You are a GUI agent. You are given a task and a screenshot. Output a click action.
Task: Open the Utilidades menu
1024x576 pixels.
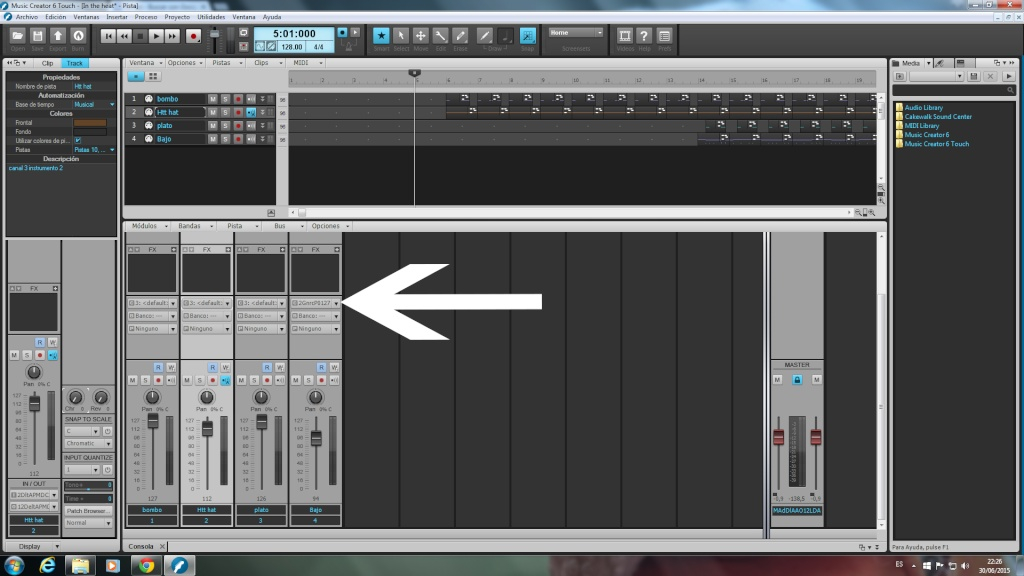coord(211,17)
